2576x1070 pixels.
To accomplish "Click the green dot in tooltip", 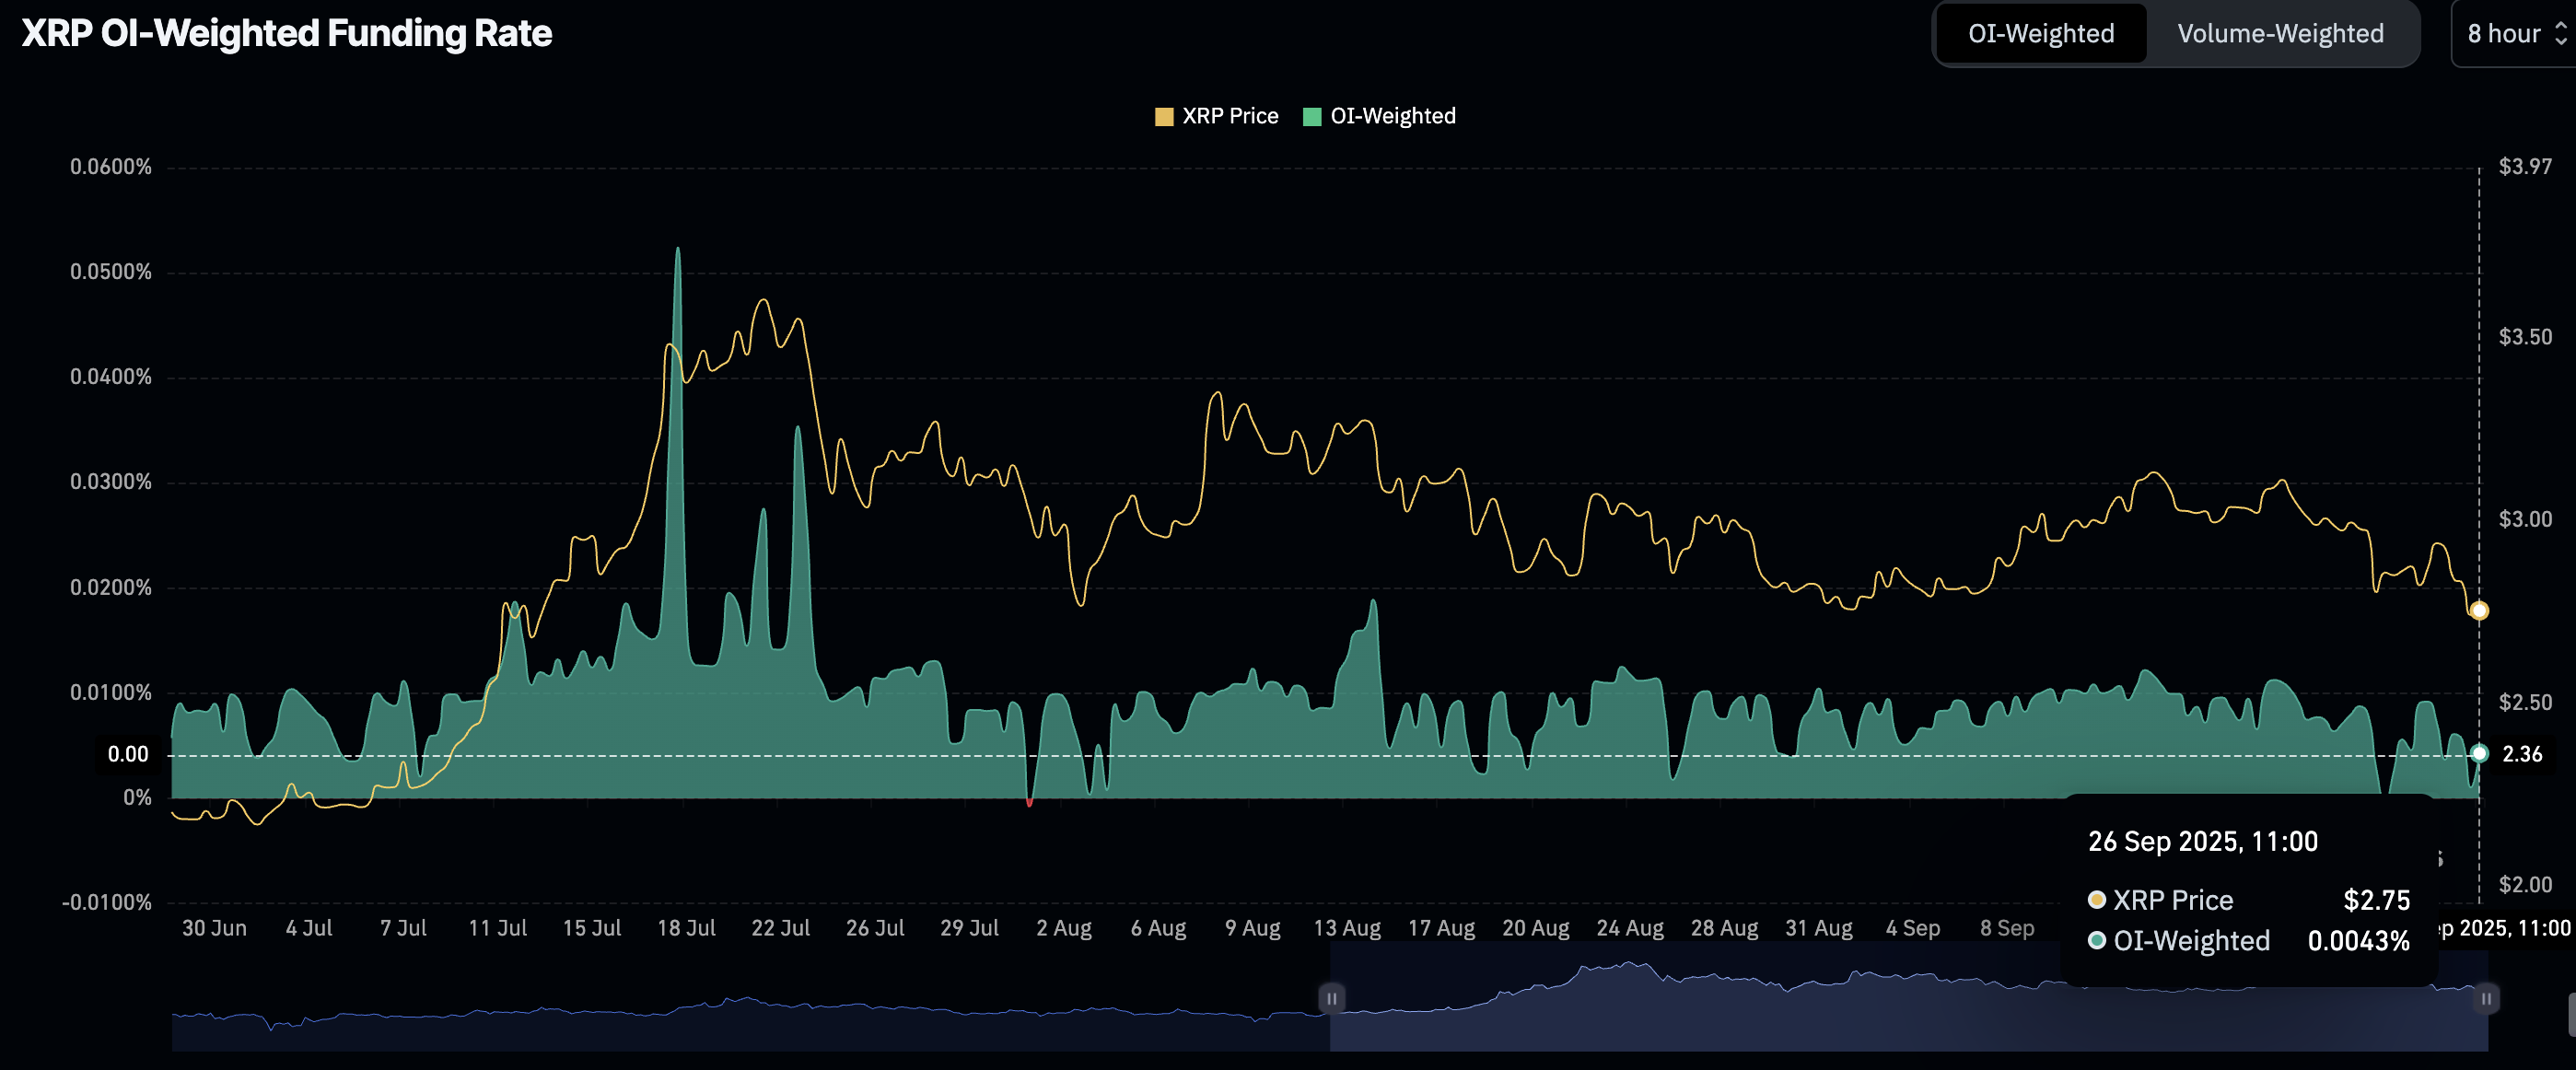I will tap(2097, 941).
